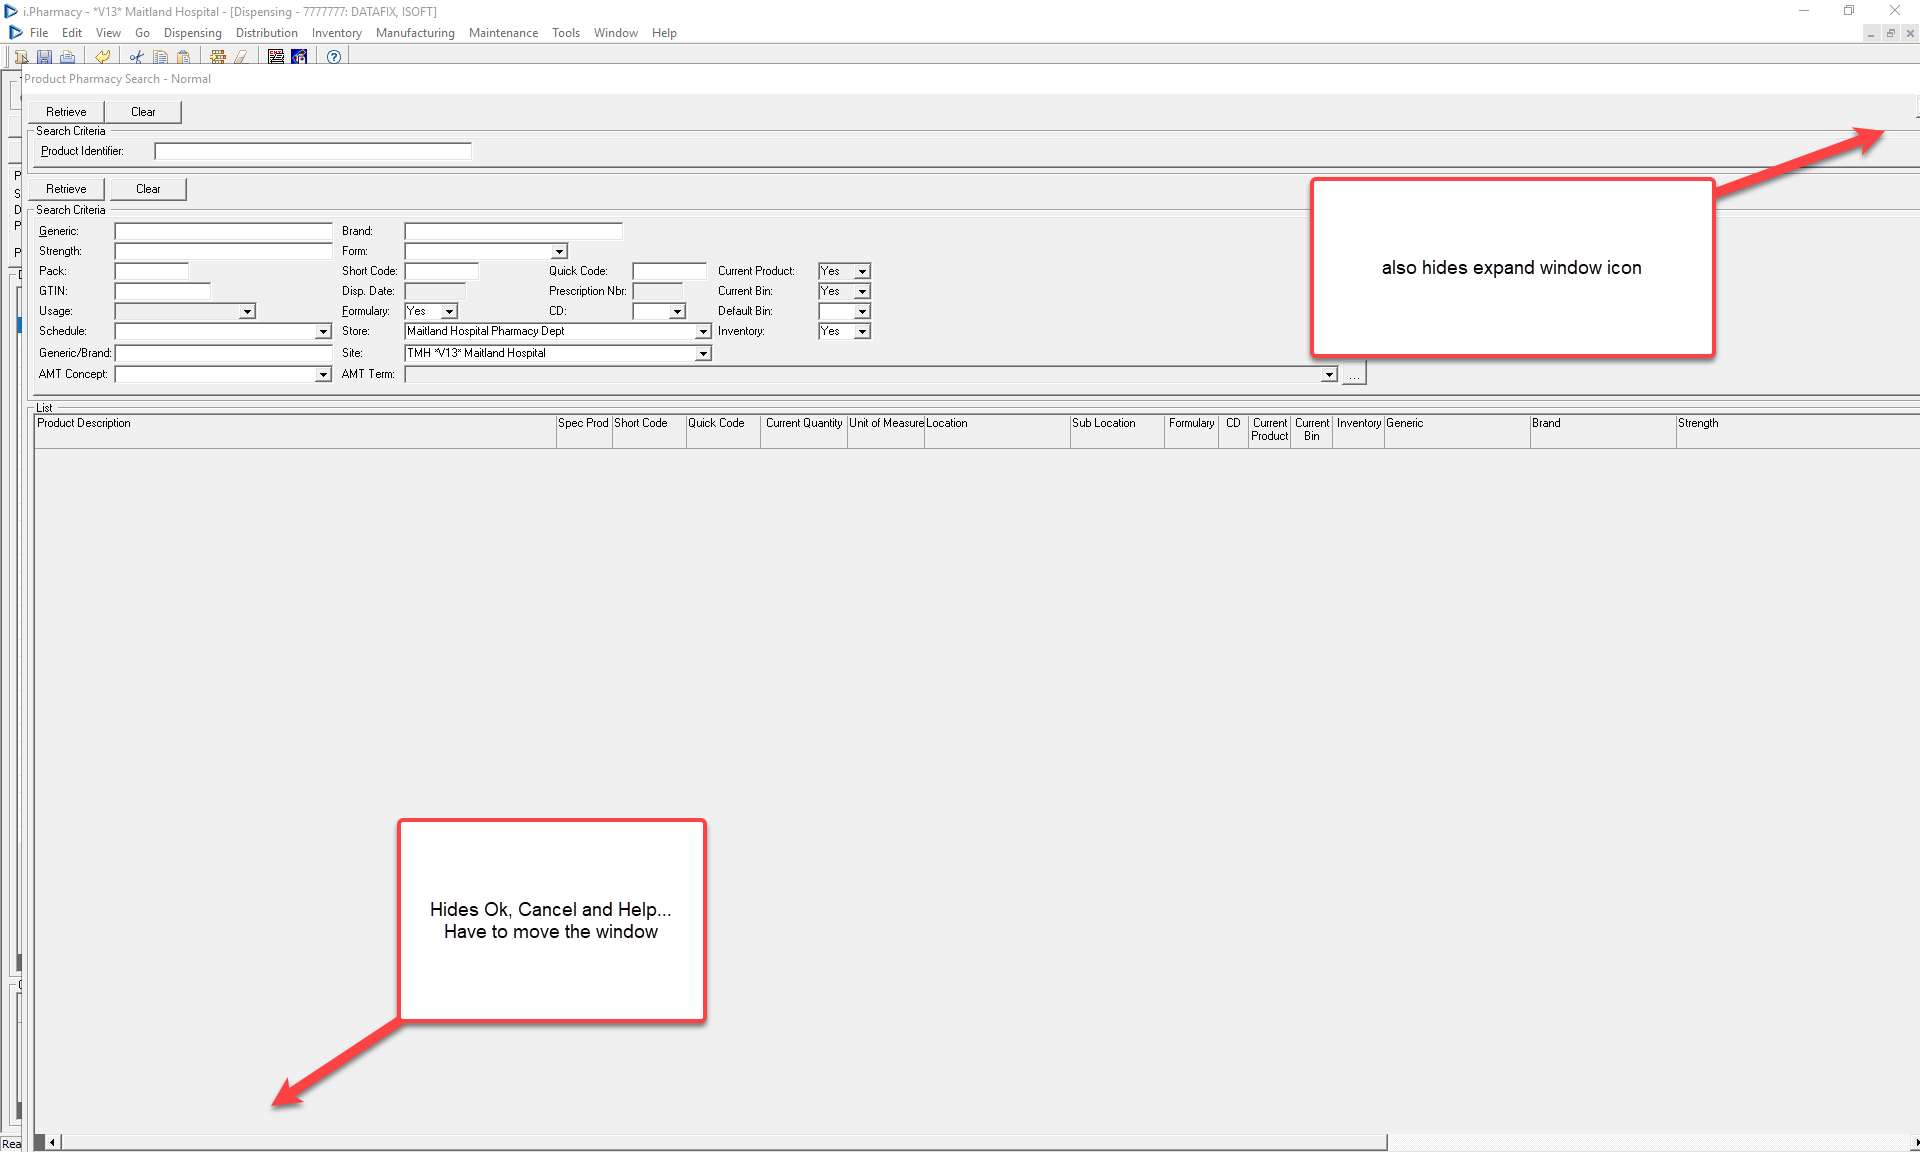Viewport: 1920px width, 1152px height.
Task: Open the Manufacturing menu
Action: click(x=415, y=33)
